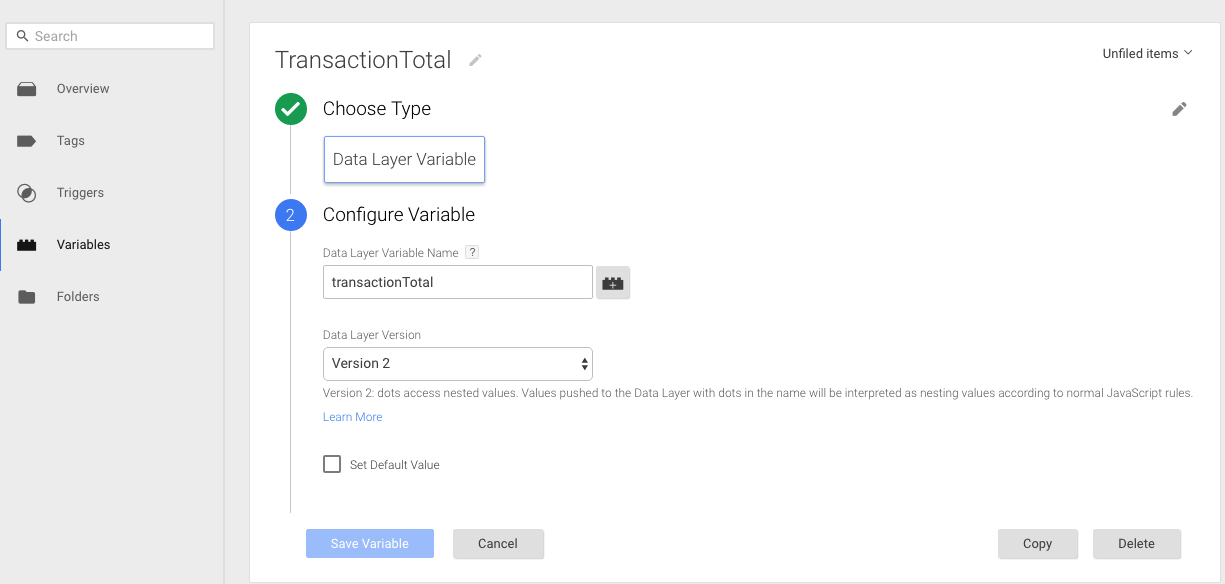Focus the Data Layer Variable Name field

pyautogui.click(x=458, y=282)
